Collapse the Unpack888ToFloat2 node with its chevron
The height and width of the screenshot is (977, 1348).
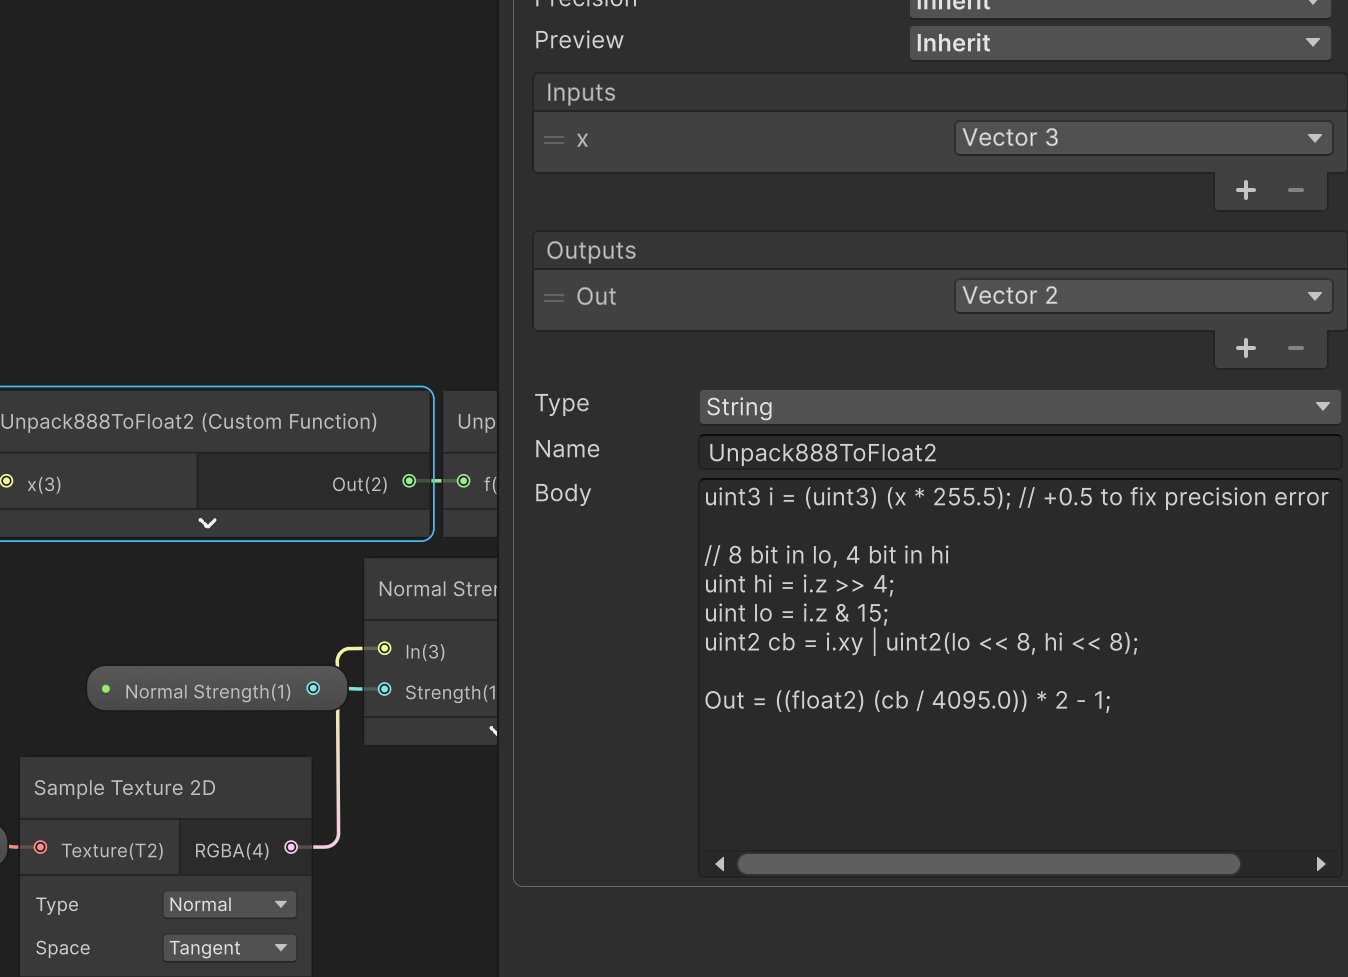coord(207,522)
